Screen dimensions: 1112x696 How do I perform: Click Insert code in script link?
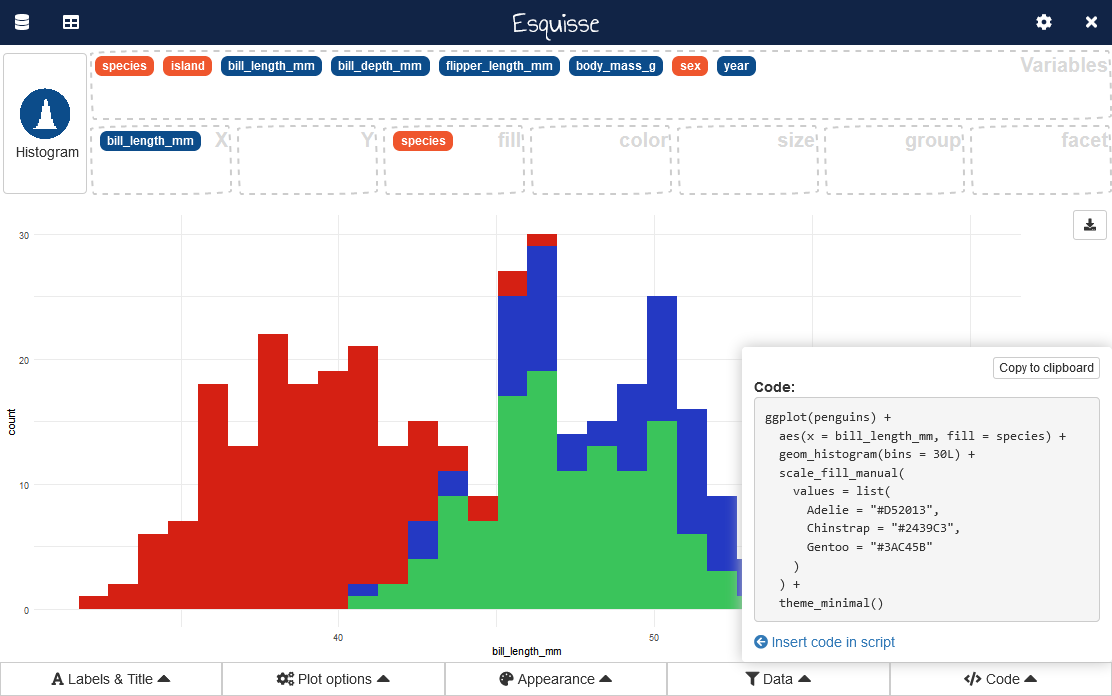coord(832,642)
